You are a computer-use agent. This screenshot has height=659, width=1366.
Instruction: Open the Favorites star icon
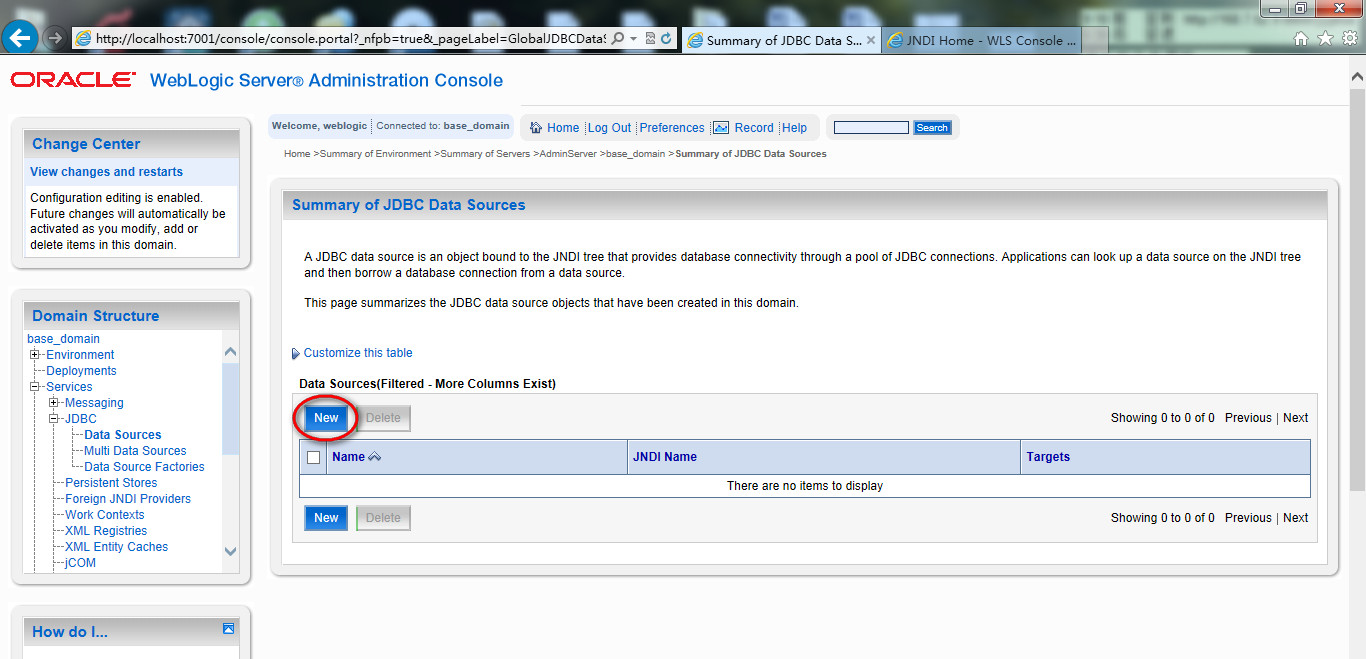click(1325, 38)
